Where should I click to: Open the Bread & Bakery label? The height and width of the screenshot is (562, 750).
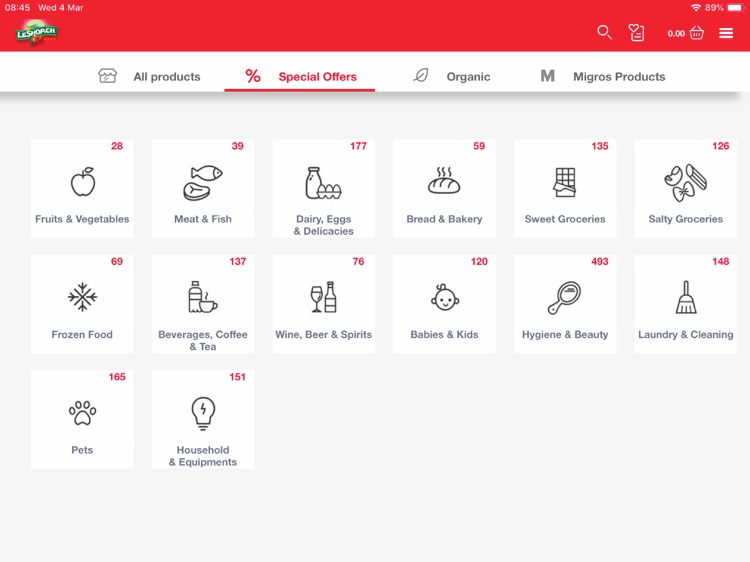click(x=444, y=219)
